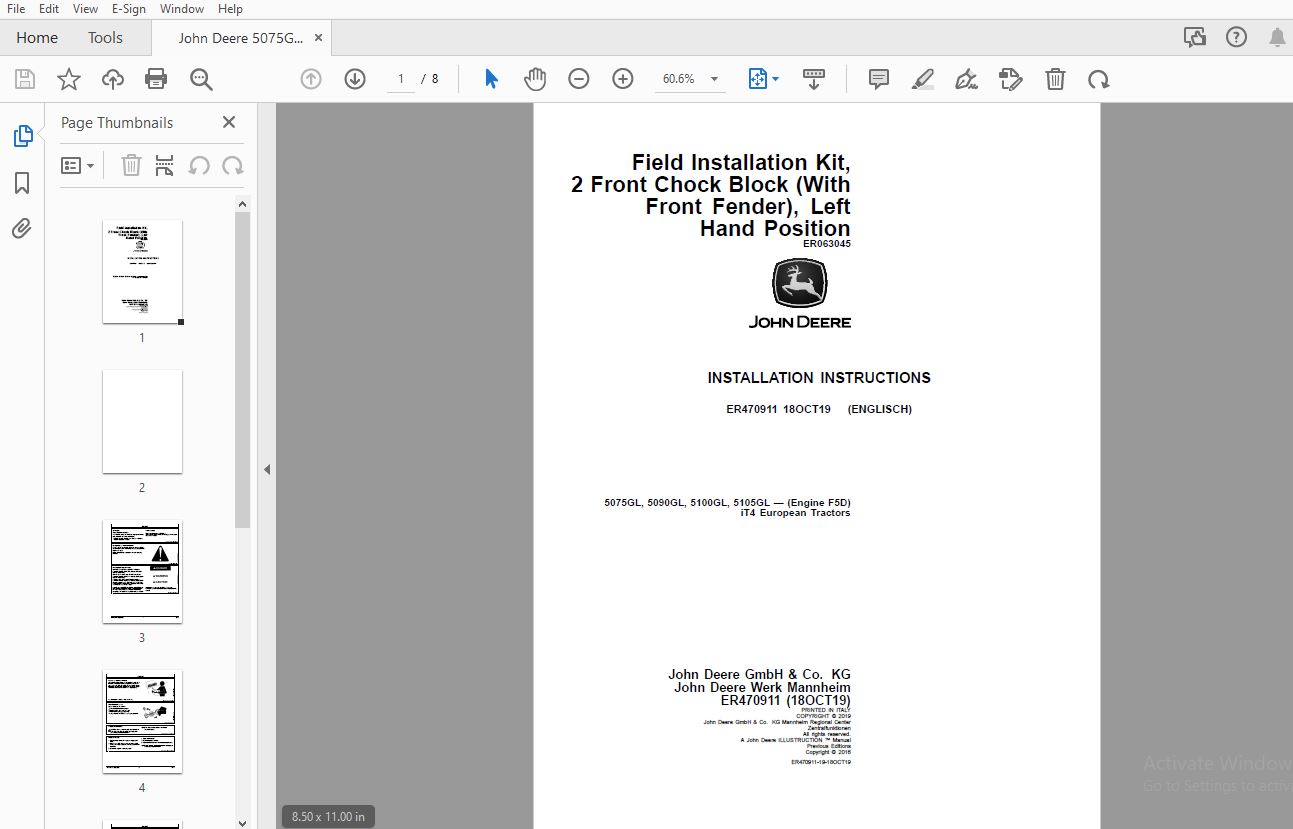Insert page break icon in thumbnails panel
Screen dimensions: 1293x829
click(x=165, y=165)
